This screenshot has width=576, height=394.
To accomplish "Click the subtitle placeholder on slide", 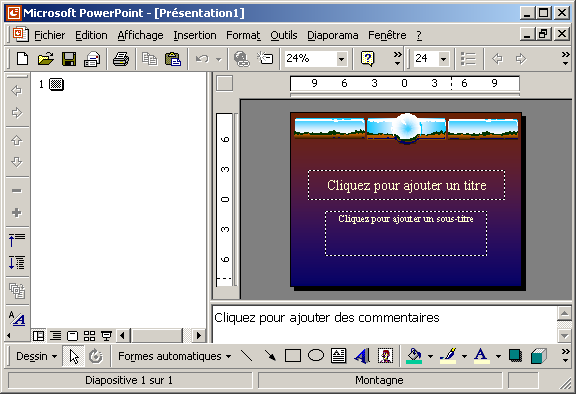I will (406, 233).
